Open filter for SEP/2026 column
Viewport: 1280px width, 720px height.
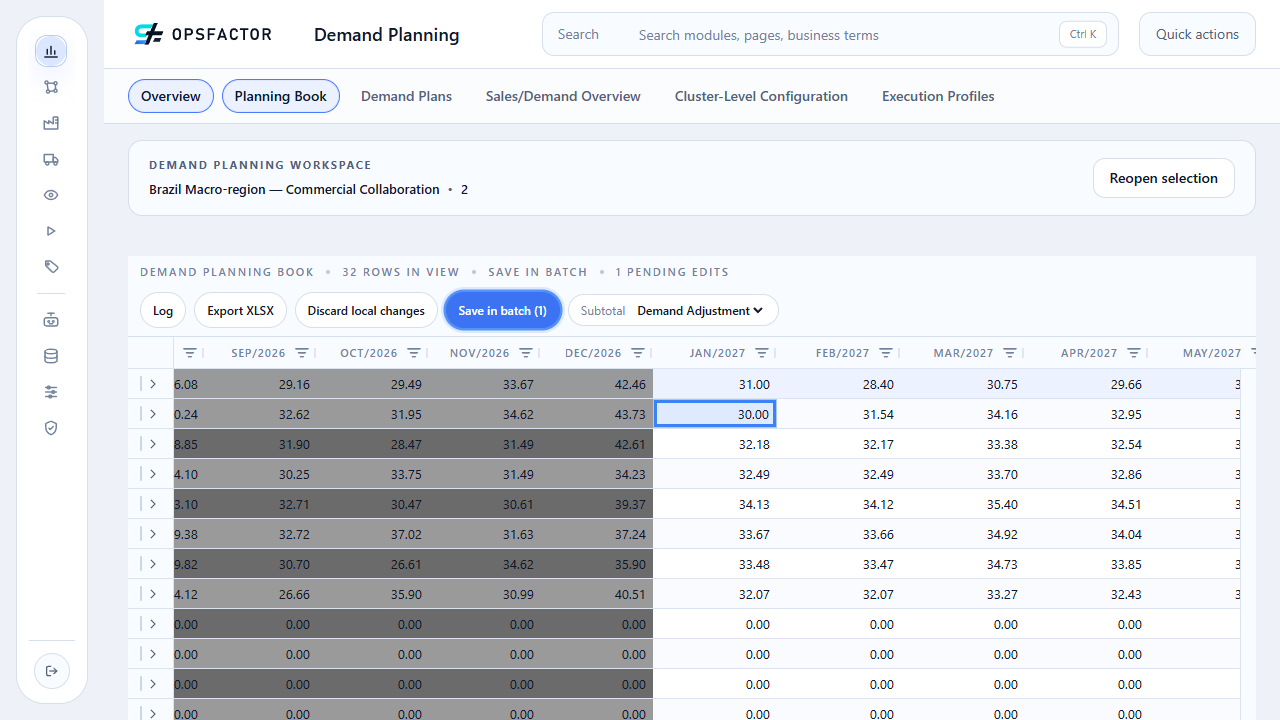point(302,353)
